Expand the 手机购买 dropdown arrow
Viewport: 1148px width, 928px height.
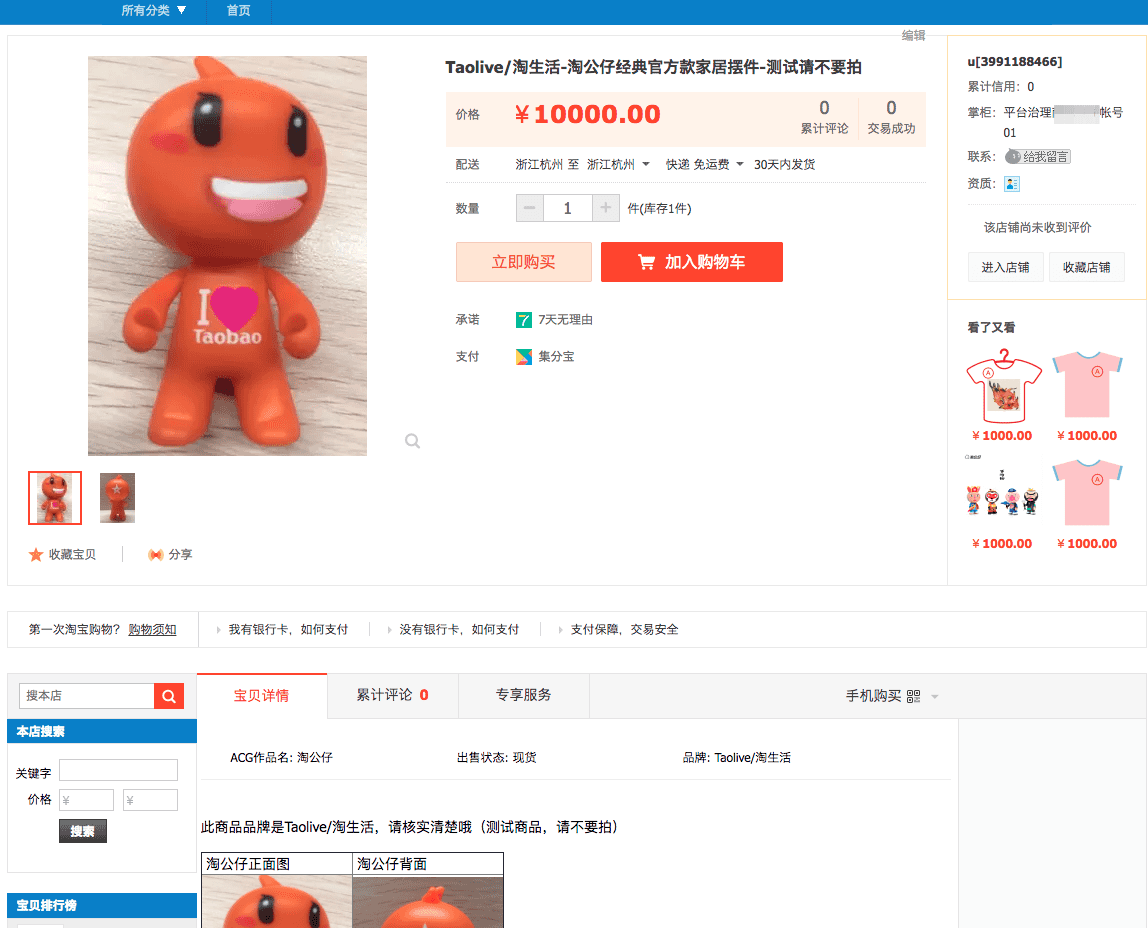pos(935,697)
